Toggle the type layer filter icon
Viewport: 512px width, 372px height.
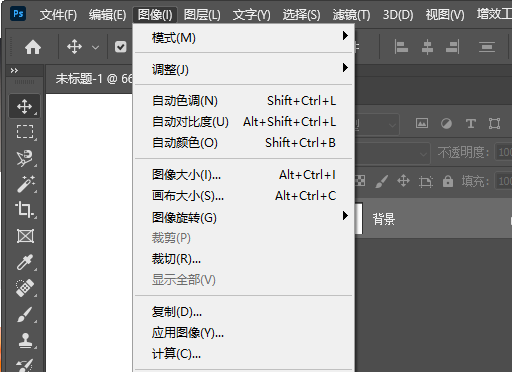tap(470, 124)
